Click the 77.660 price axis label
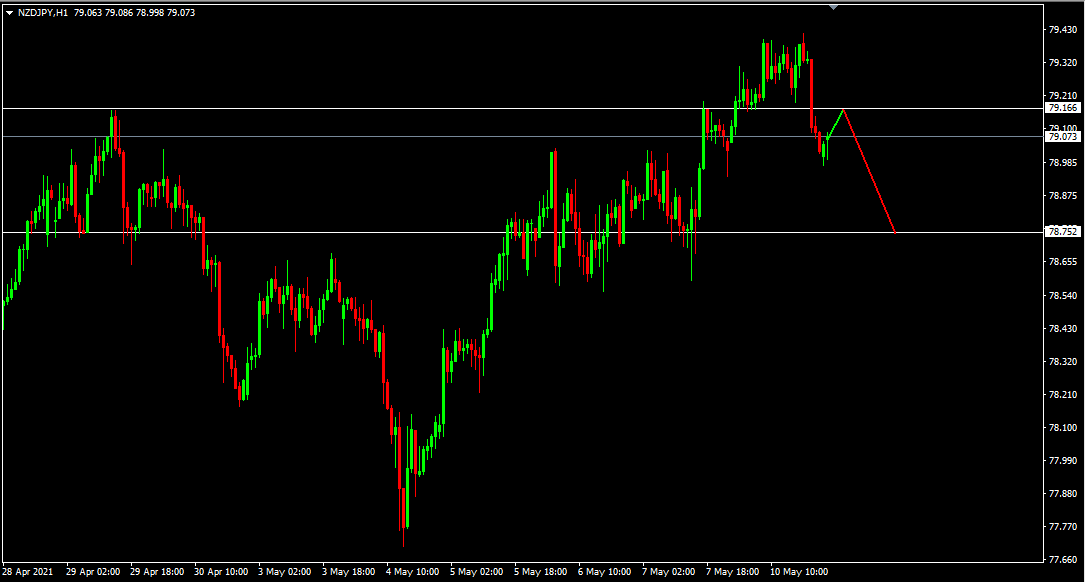Screen dimensions: 1086x582 pos(1062,558)
